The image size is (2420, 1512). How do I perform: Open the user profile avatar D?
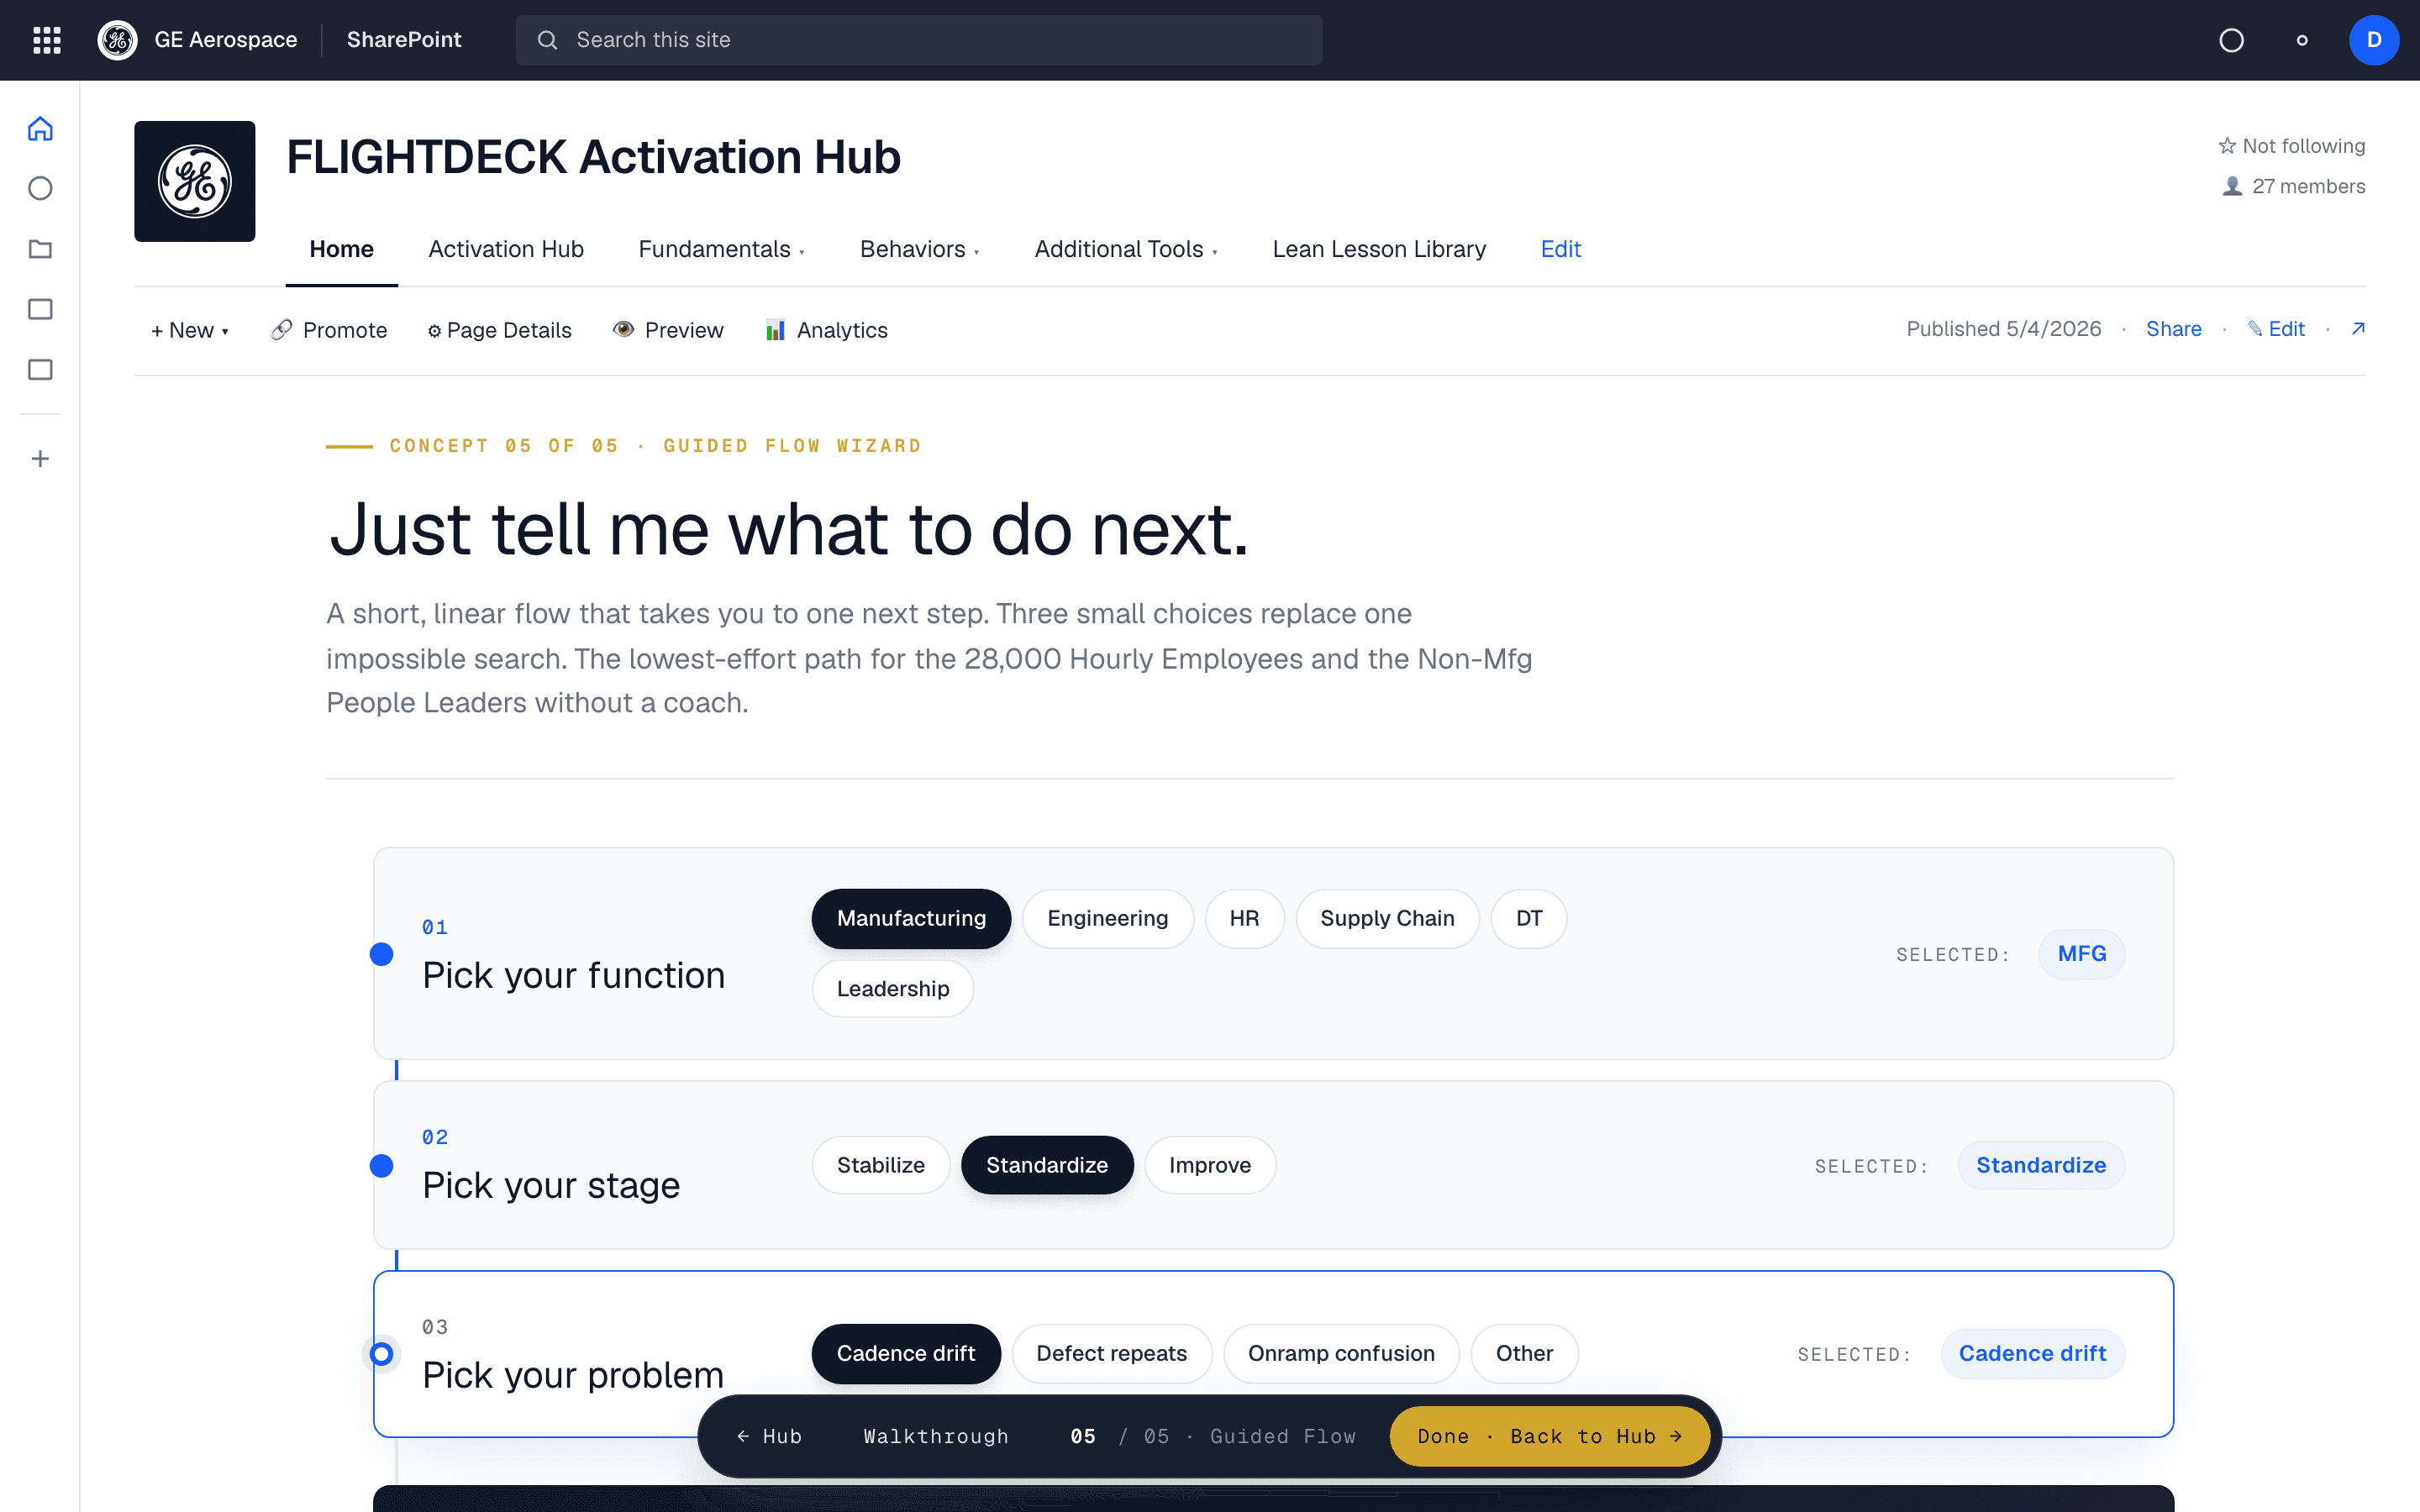pos(2374,40)
